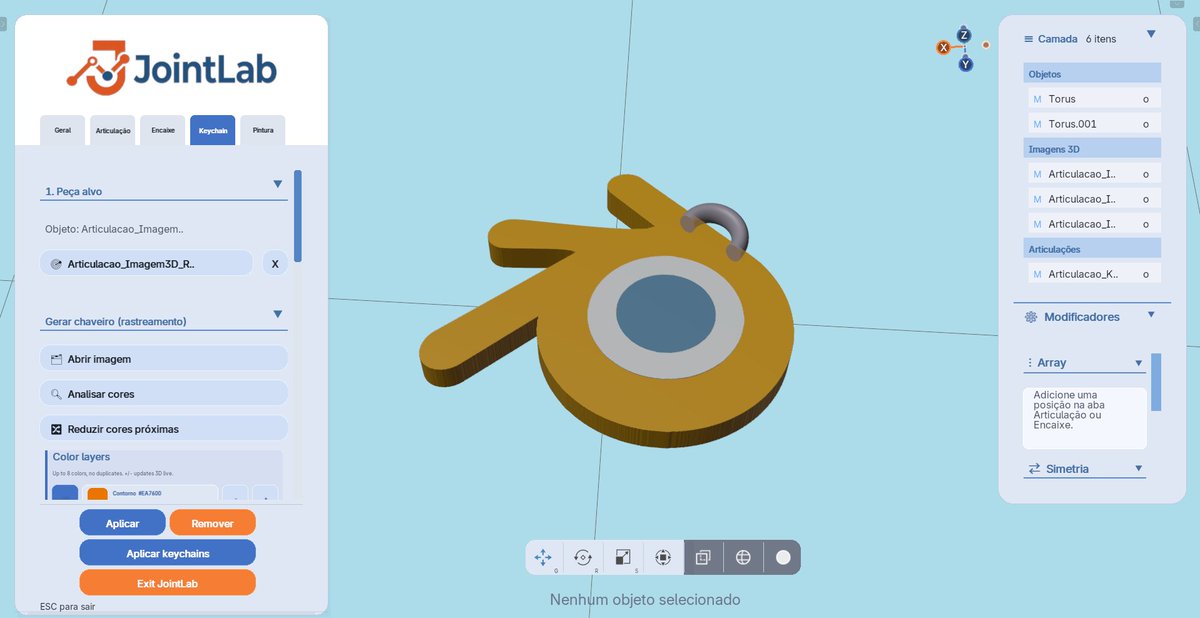This screenshot has height=618, width=1200.
Task: Click the X axis on navigation gizmo
Action: 943,47
